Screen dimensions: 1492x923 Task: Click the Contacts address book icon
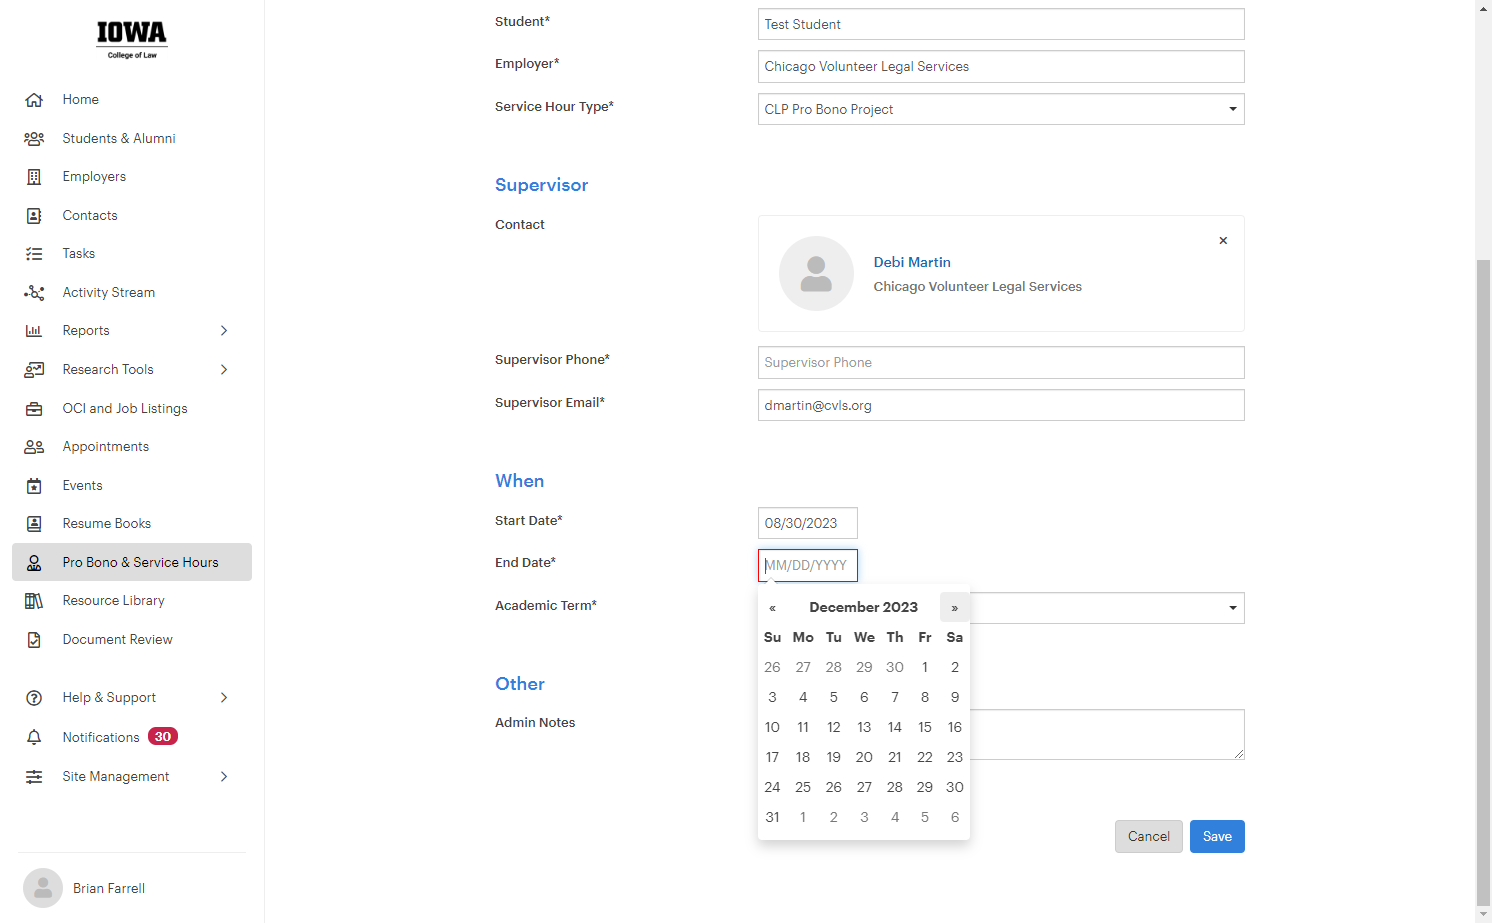coord(34,215)
